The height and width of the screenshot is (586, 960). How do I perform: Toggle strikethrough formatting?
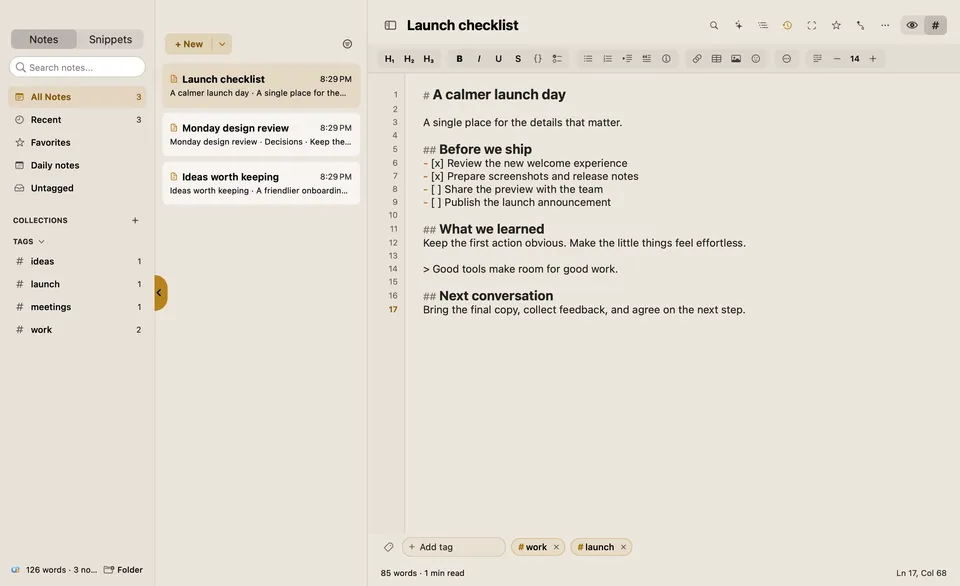[x=518, y=59]
